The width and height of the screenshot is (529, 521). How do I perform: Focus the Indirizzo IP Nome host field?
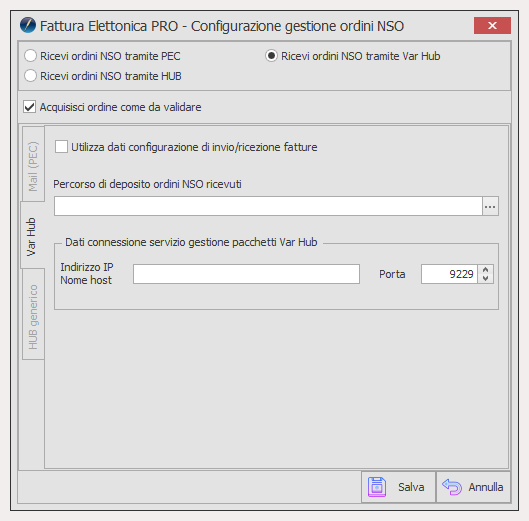[246, 274]
